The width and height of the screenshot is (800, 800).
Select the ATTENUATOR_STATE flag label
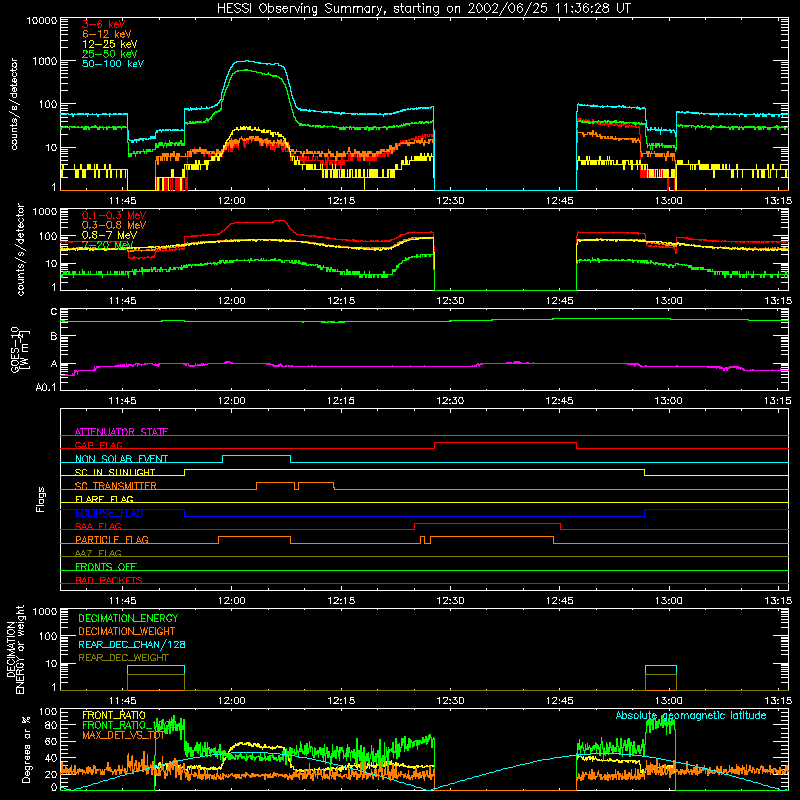[121, 432]
